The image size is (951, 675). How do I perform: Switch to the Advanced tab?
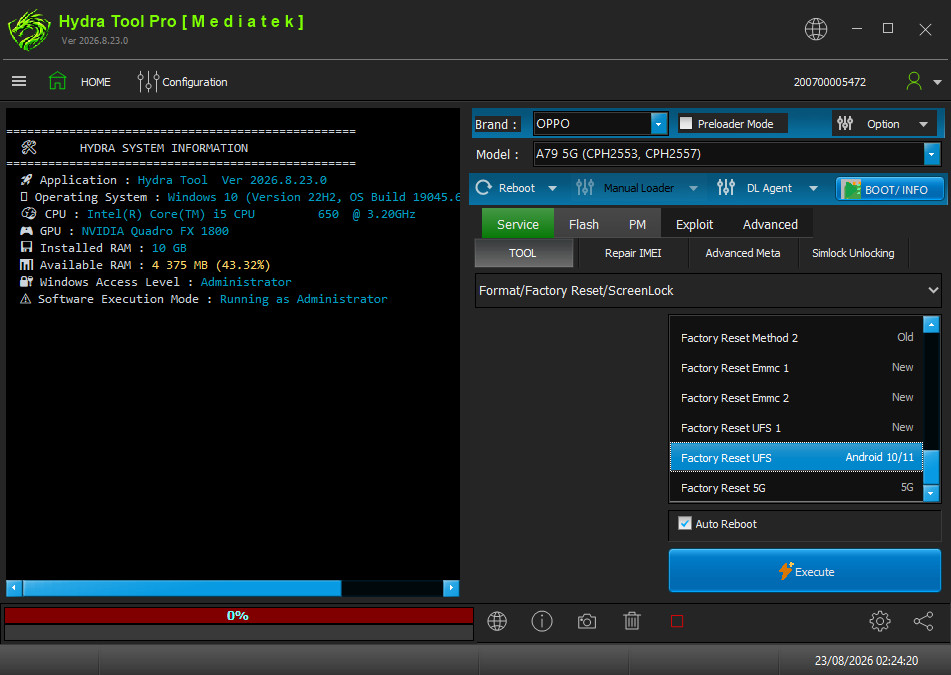(x=770, y=224)
